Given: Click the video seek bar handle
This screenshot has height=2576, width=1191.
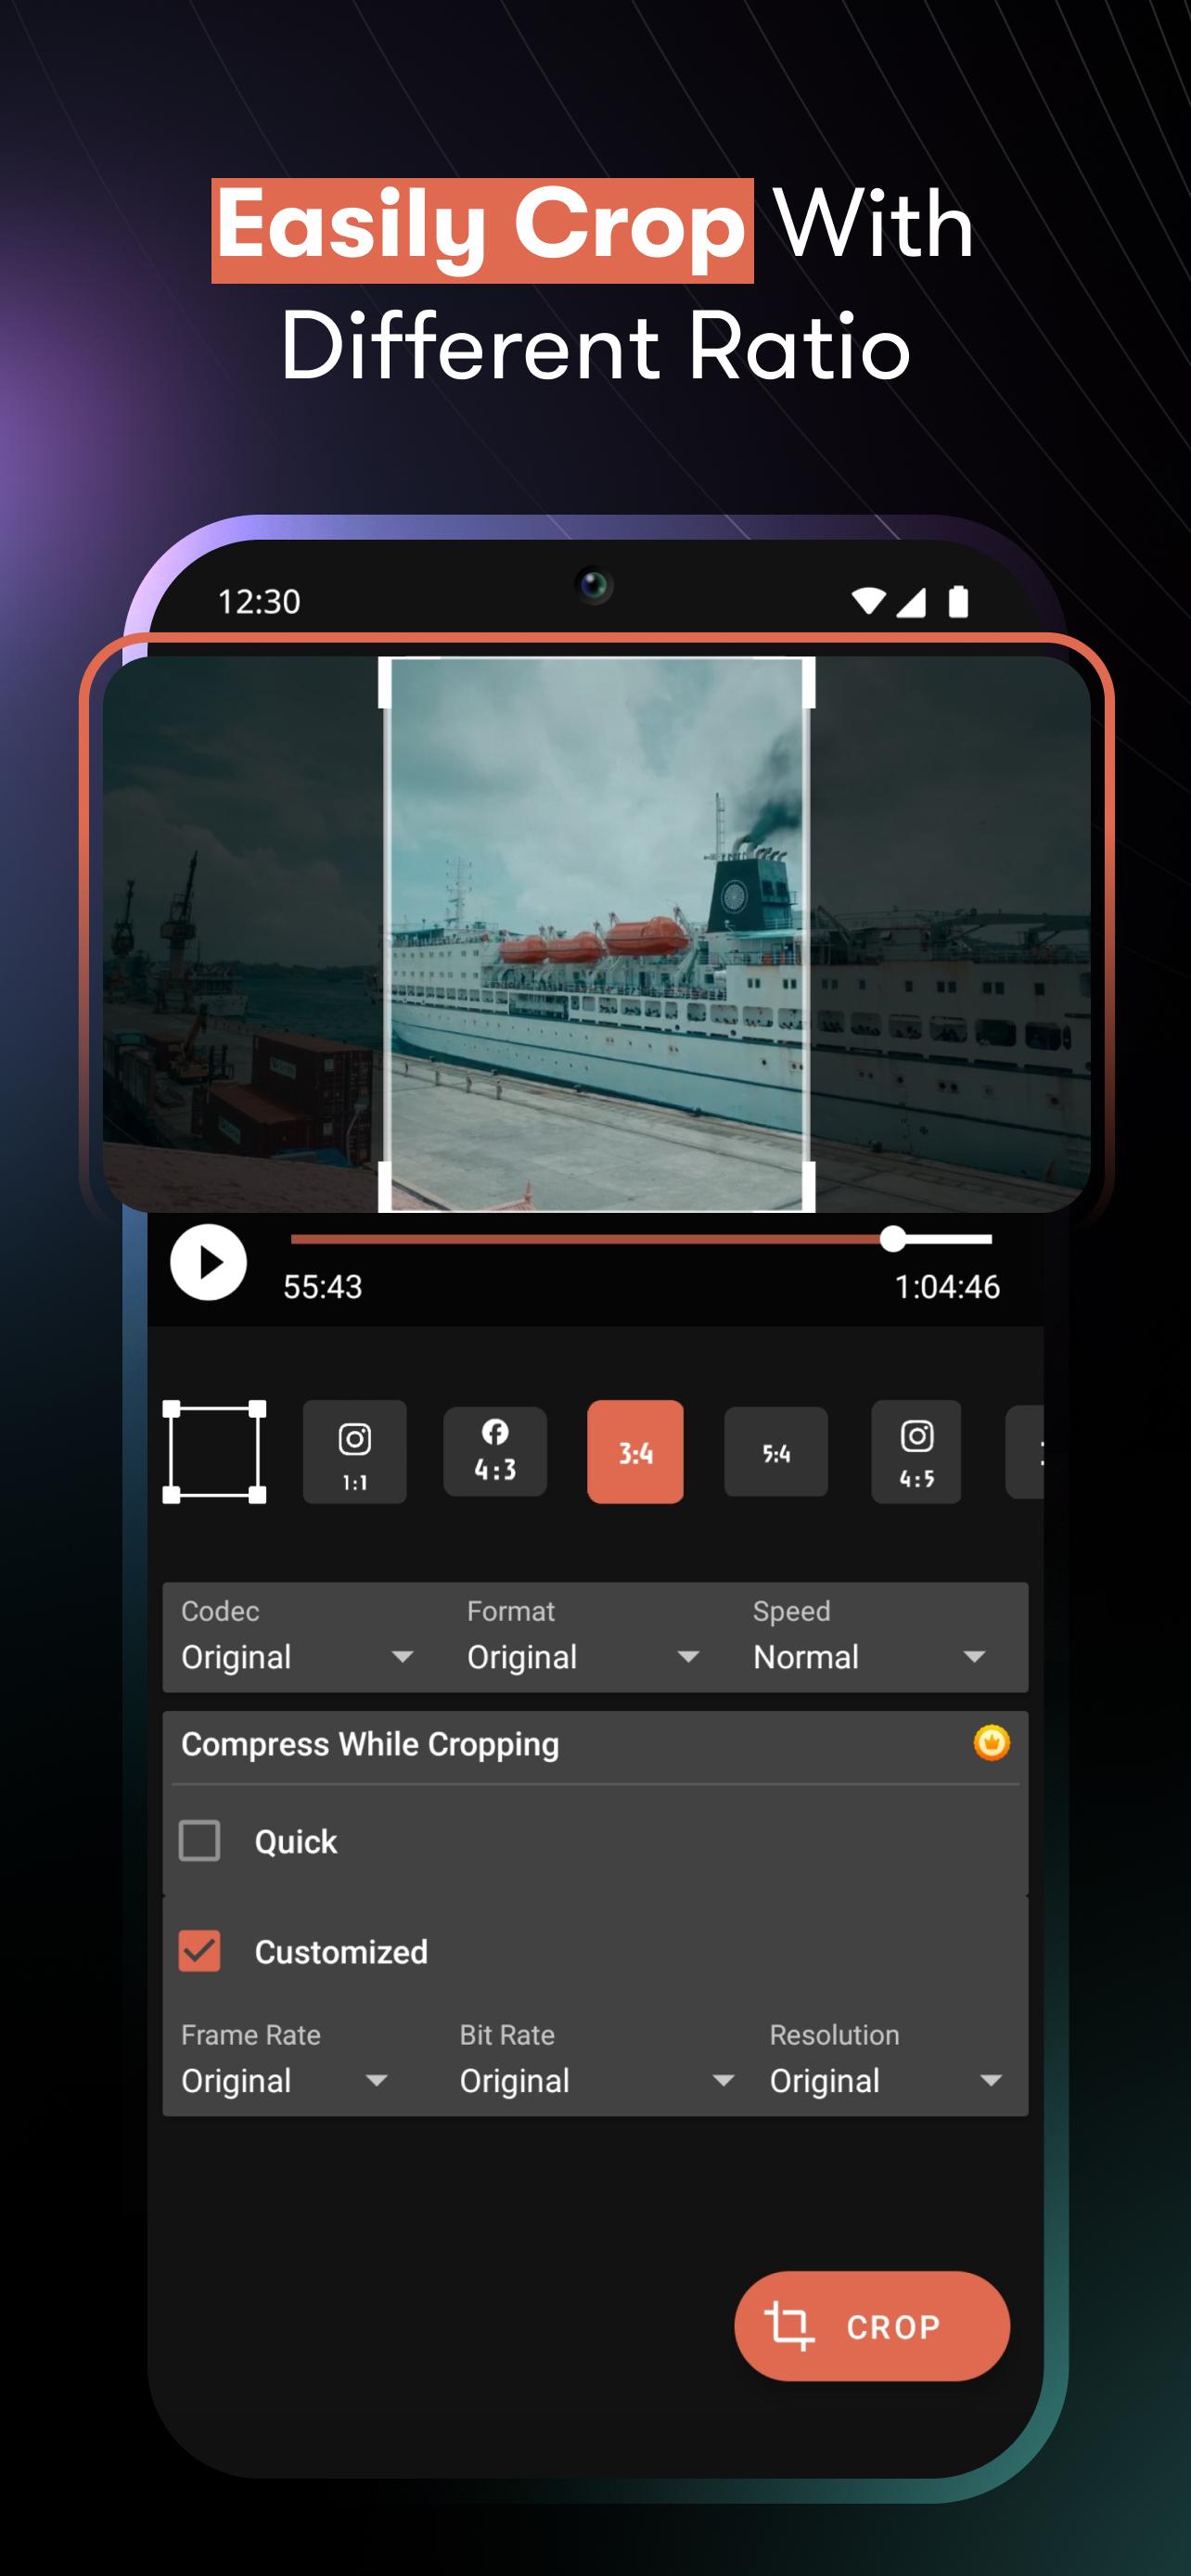Looking at the screenshot, I should (893, 1239).
